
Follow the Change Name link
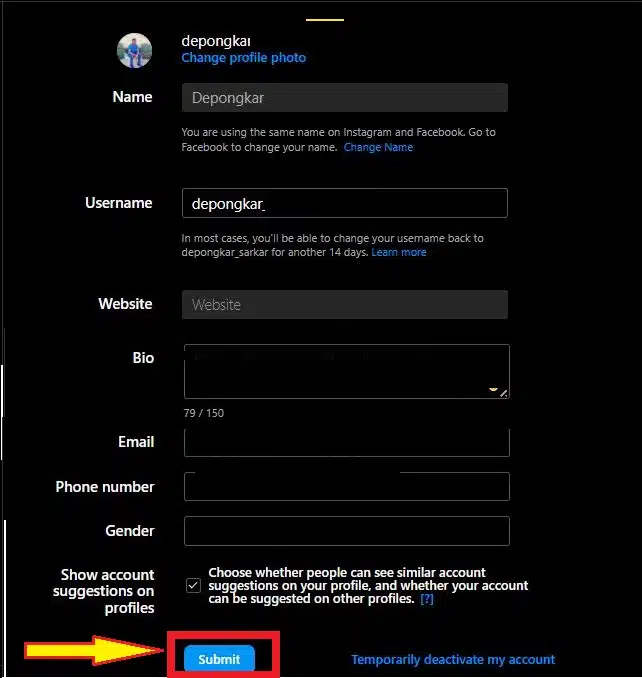pos(378,147)
